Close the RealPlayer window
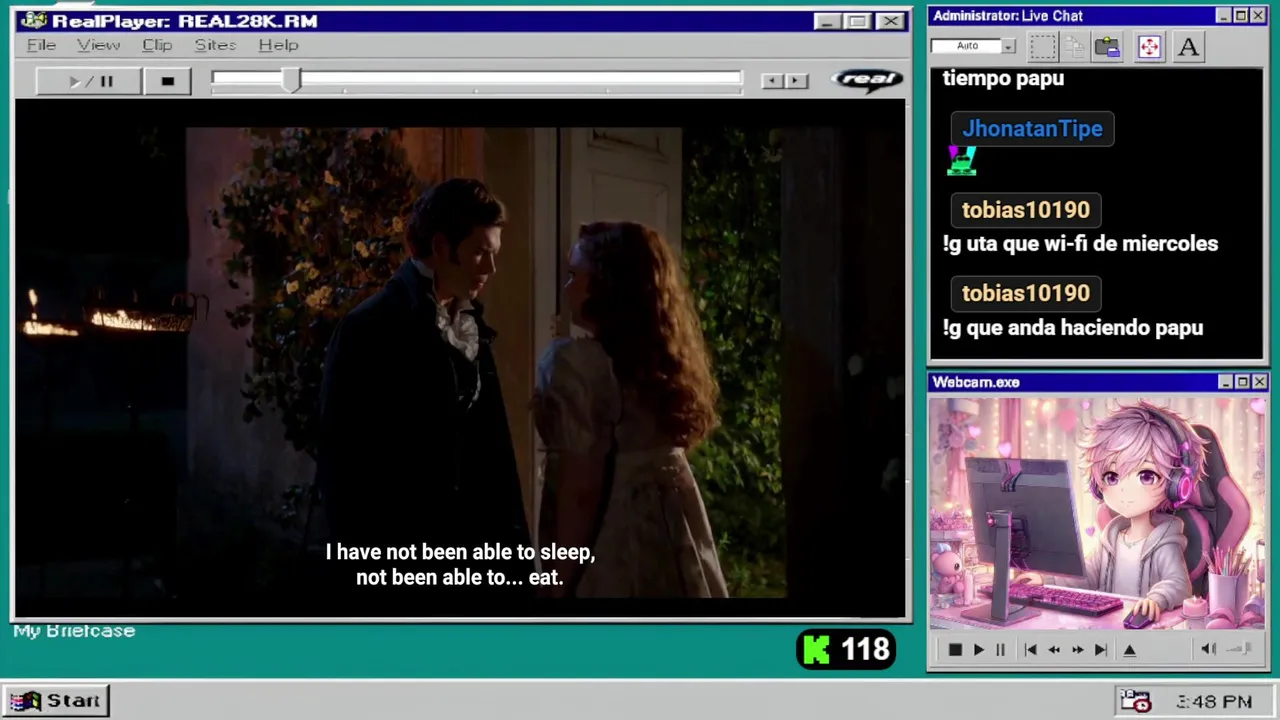Viewport: 1280px width, 720px height. (890, 21)
